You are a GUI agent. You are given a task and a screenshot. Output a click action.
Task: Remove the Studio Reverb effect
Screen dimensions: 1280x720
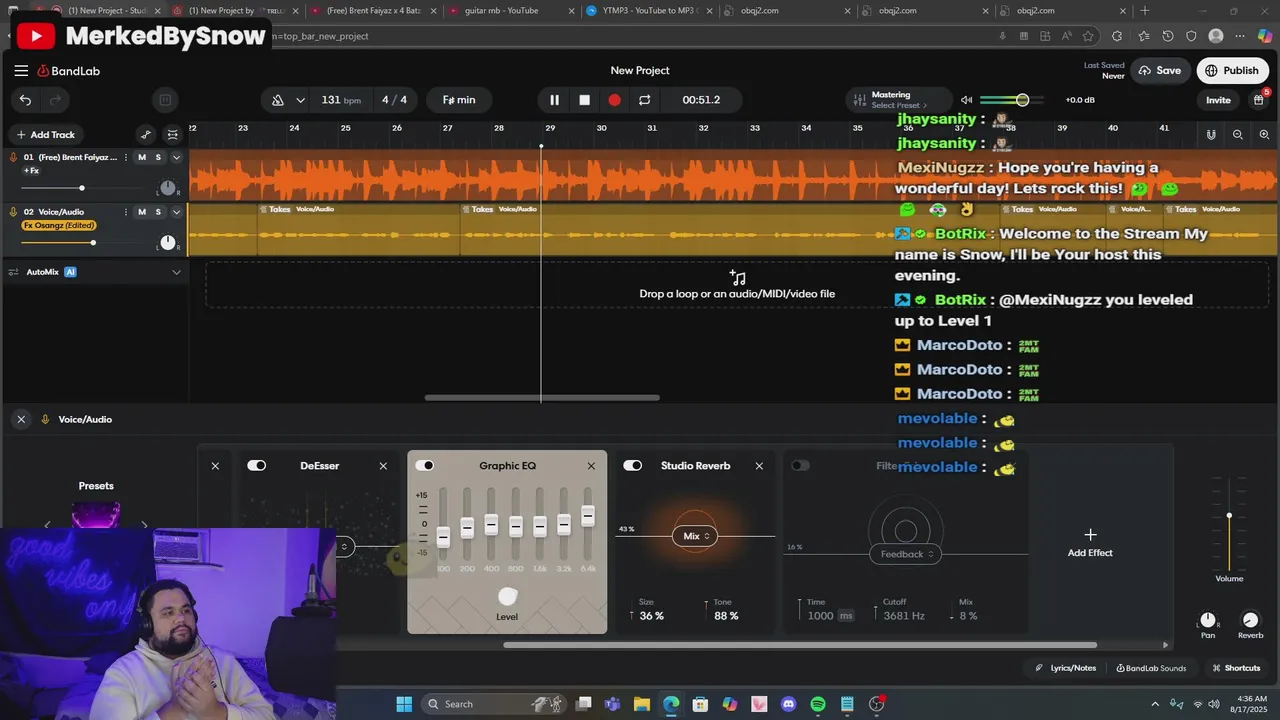coord(759,466)
